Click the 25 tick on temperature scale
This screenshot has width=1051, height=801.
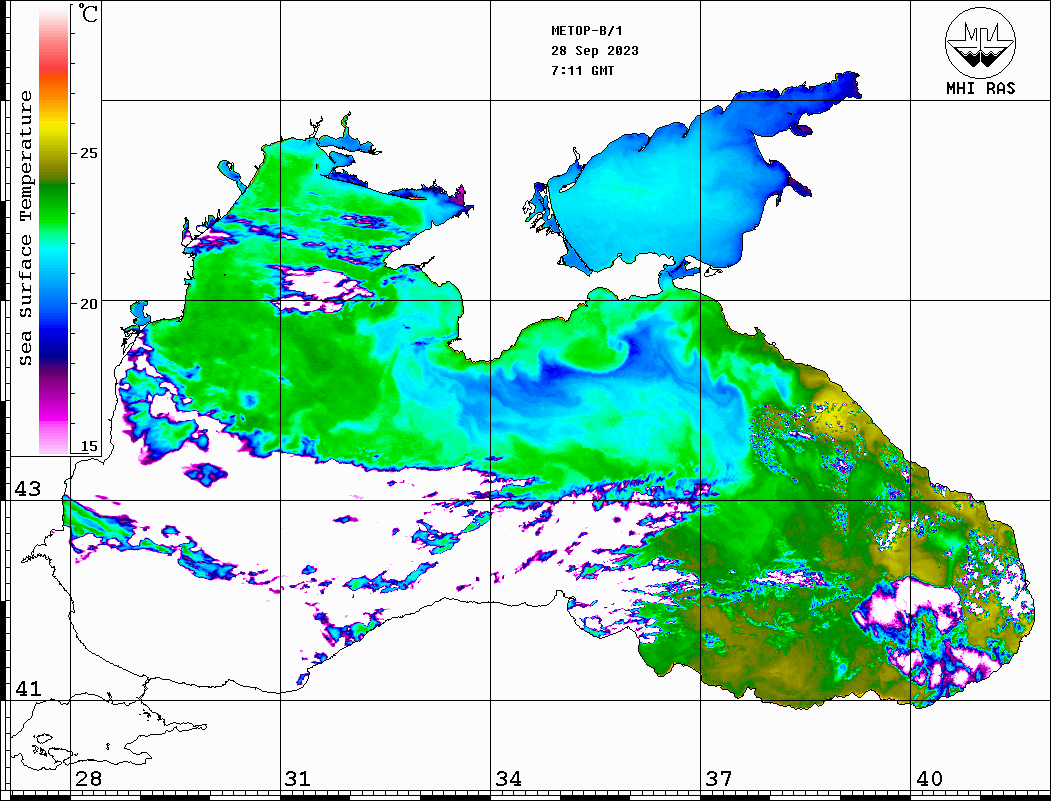88,153
